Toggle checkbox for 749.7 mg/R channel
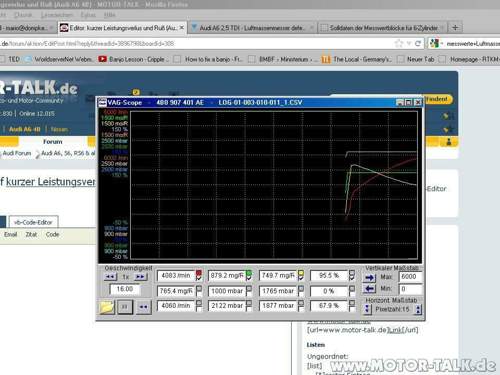Screen dimensions: 500x375 301,279
